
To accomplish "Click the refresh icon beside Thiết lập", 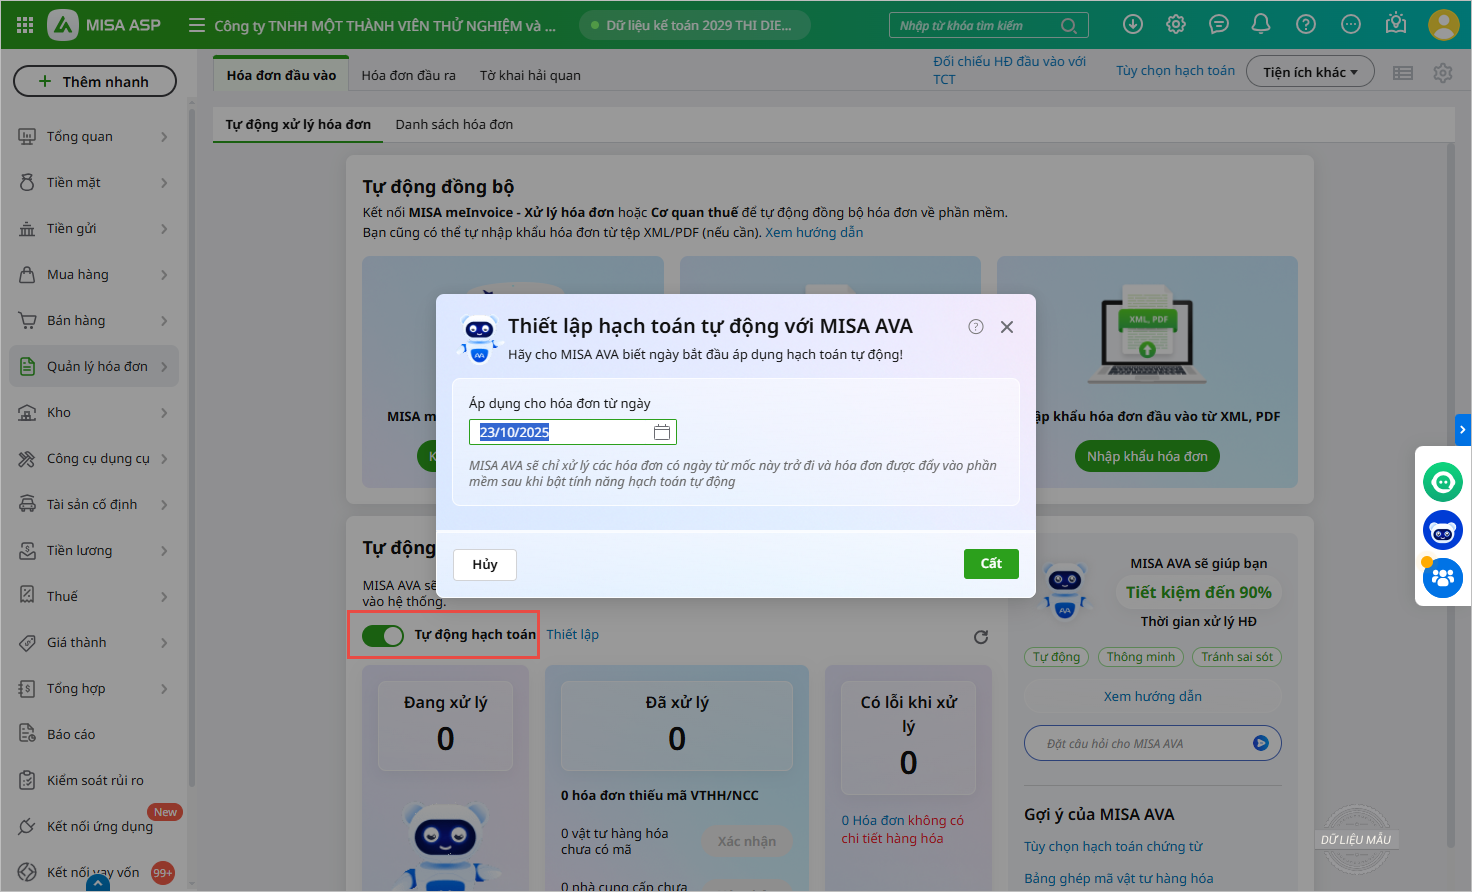I will click(981, 637).
